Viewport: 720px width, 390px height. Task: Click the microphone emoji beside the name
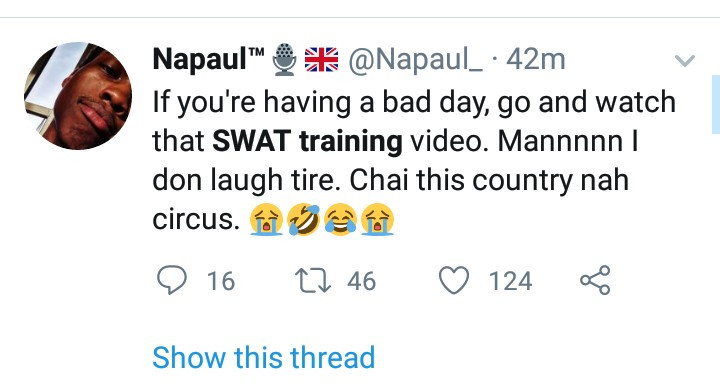(284, 59)
